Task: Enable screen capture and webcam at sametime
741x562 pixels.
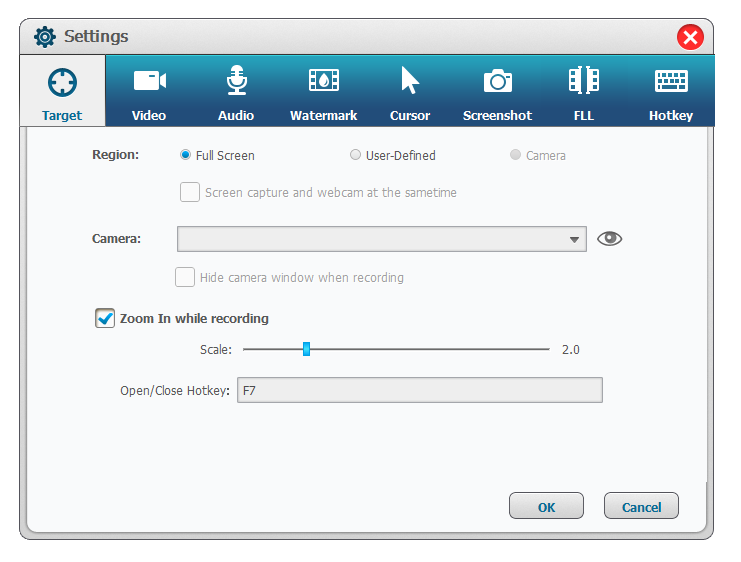Action: click(190, 192)
